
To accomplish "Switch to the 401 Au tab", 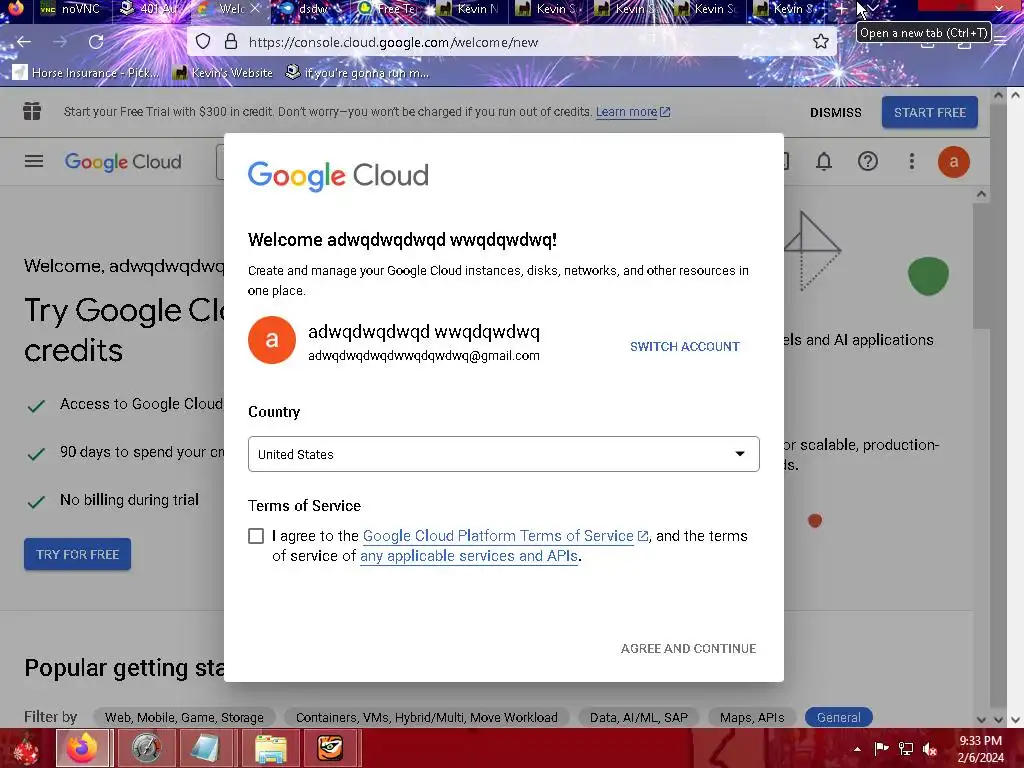I will coord(150,8).
